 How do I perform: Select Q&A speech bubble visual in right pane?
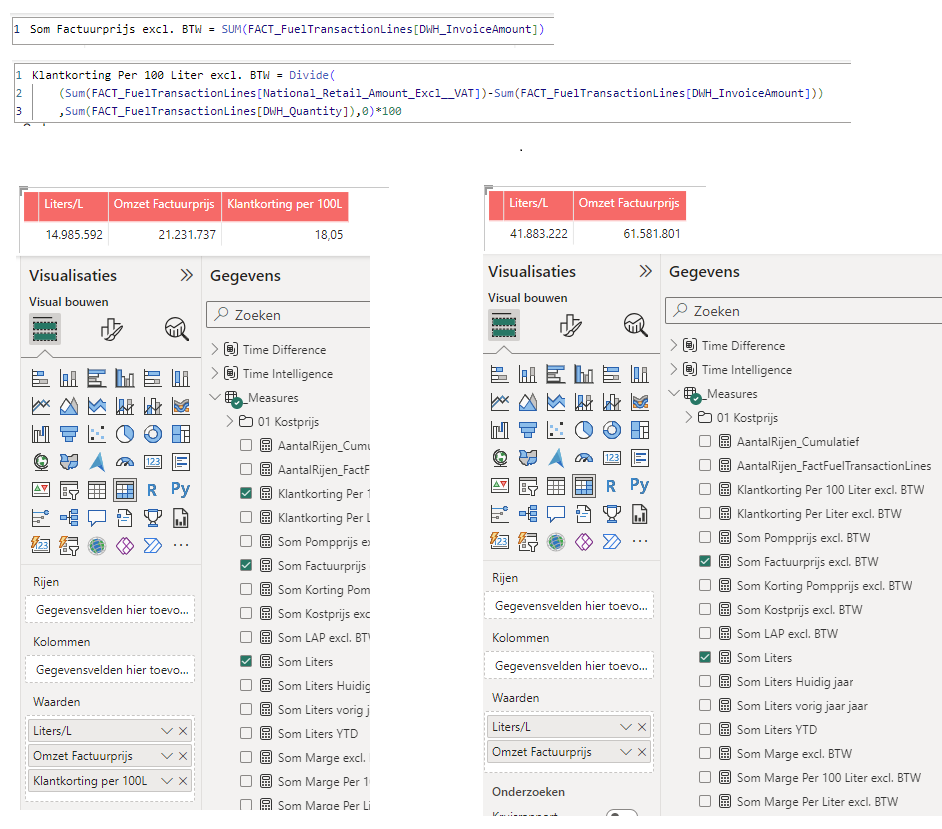point(556,514)
